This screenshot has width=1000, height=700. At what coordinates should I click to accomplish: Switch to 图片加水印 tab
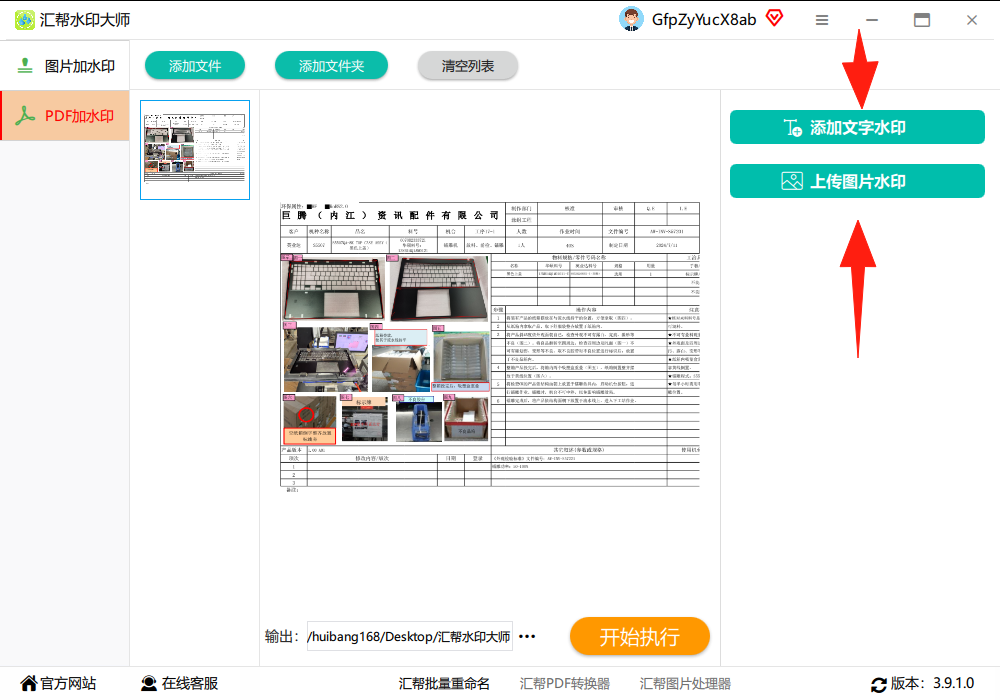click(x=64, y=66)
